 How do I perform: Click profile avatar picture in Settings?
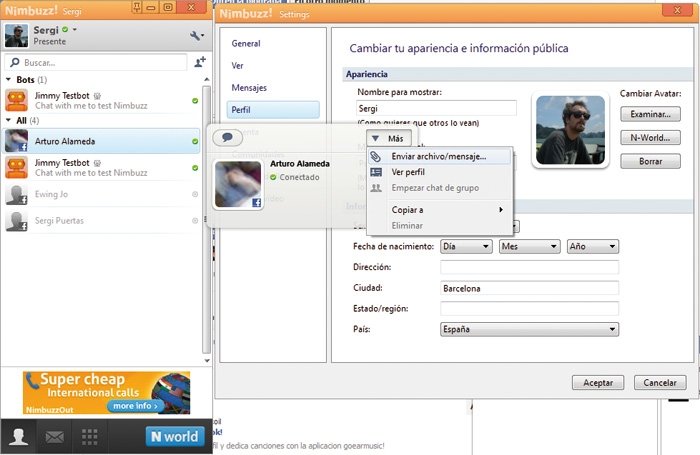click(x=570, y=130)
